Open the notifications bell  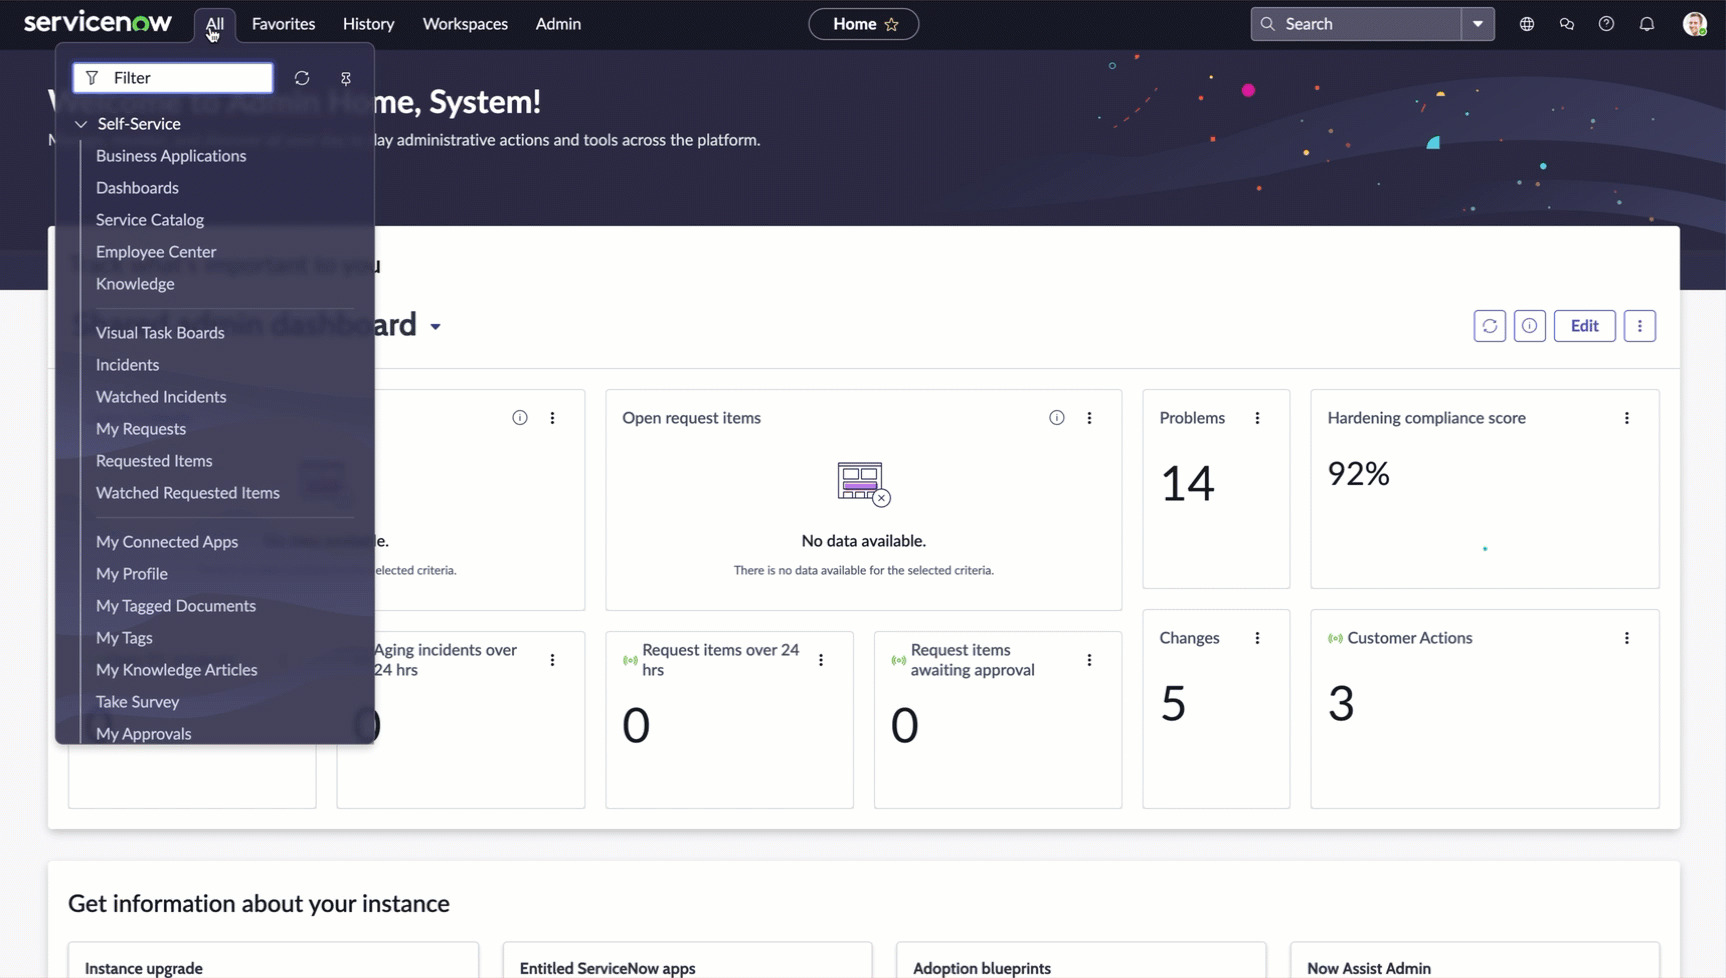1647,24
